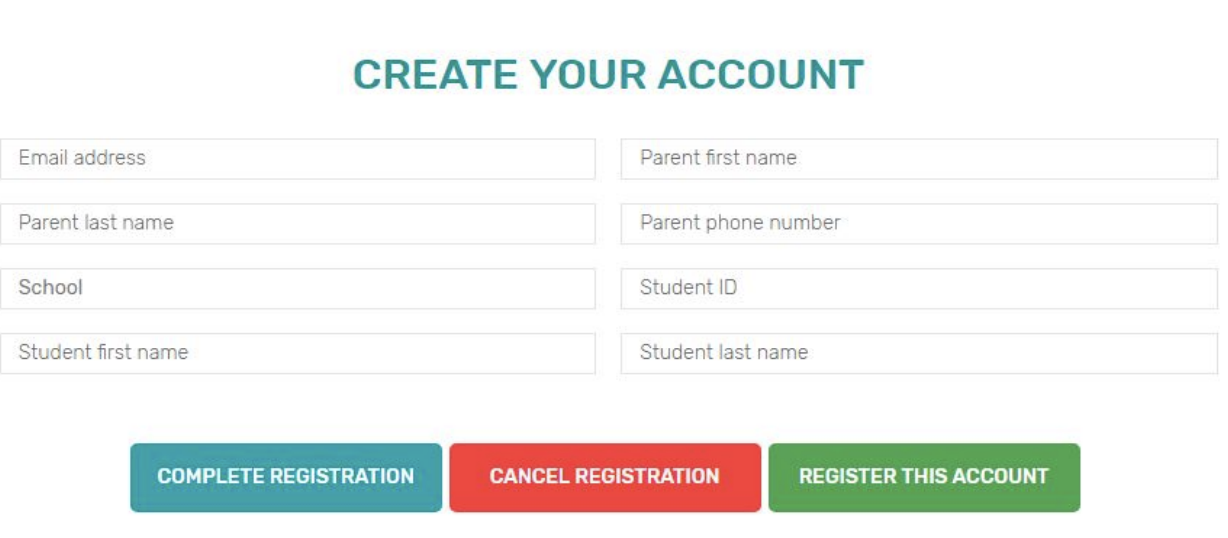Click into Parent phone number field
The width and height of the screenshot is (1228, 538).
(918, 223)
